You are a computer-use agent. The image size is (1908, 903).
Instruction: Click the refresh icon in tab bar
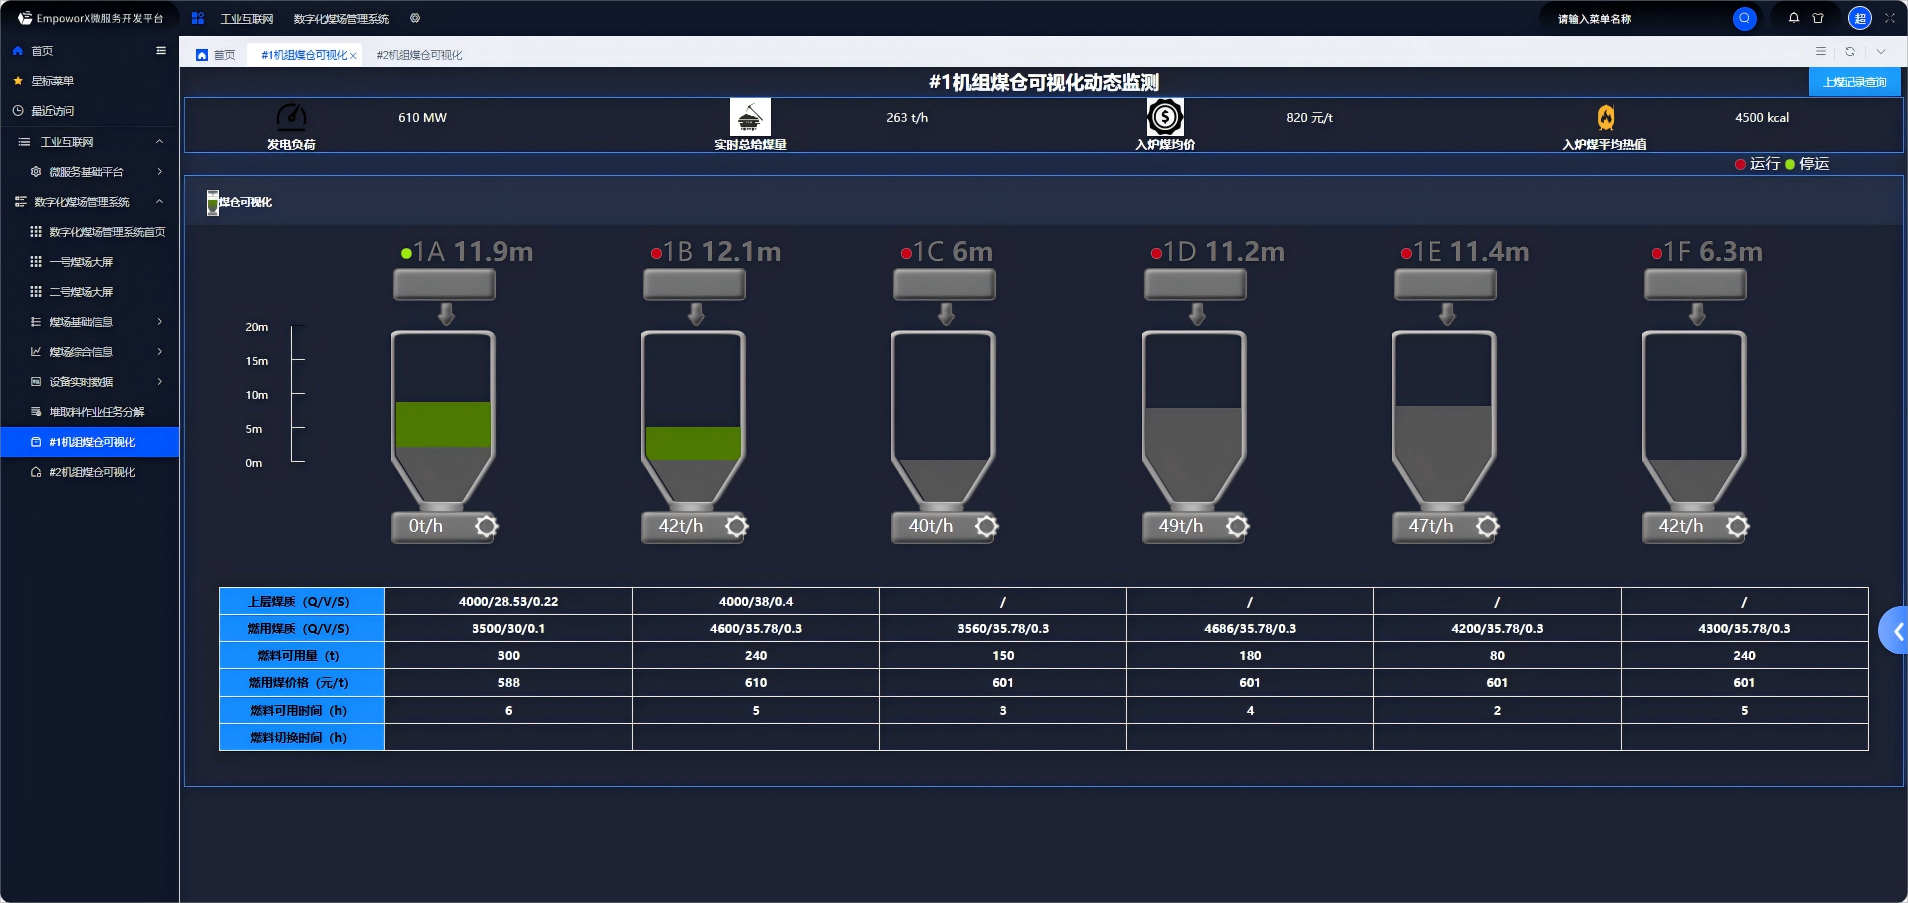click(1850, 52)
